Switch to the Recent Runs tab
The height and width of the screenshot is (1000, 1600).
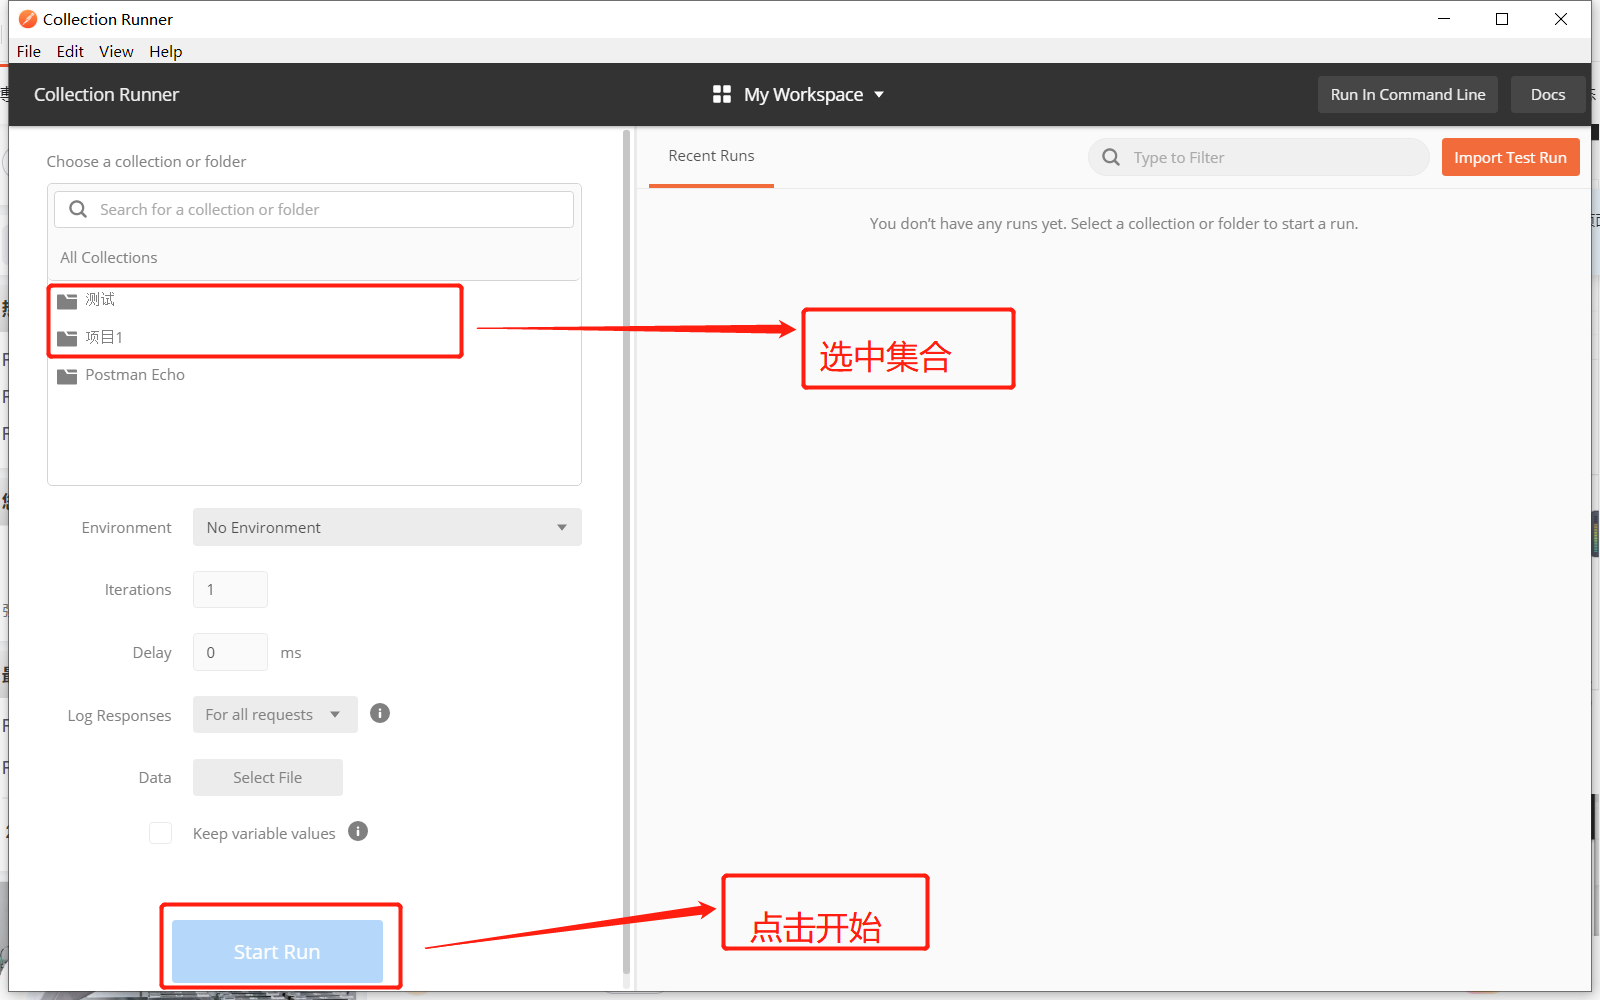coord(711,156)
